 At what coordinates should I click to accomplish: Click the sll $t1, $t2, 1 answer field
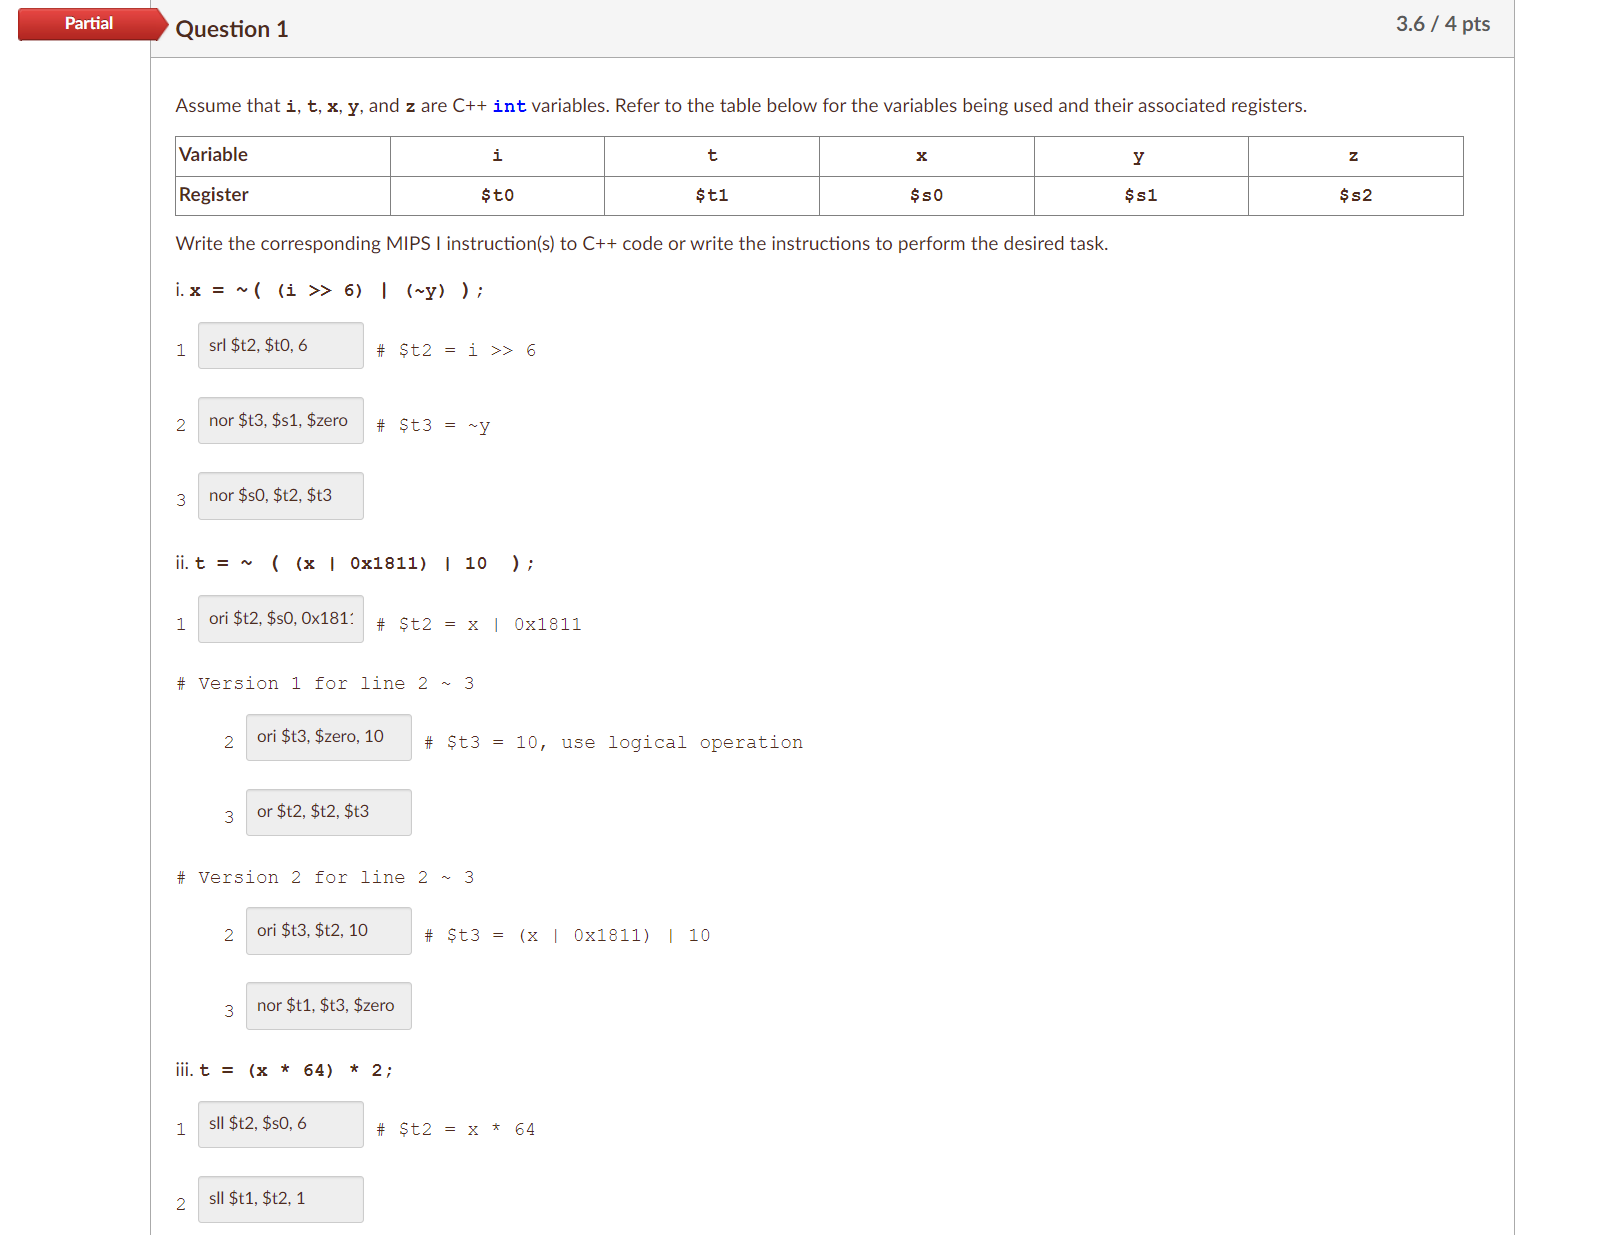coord(280,1198)
